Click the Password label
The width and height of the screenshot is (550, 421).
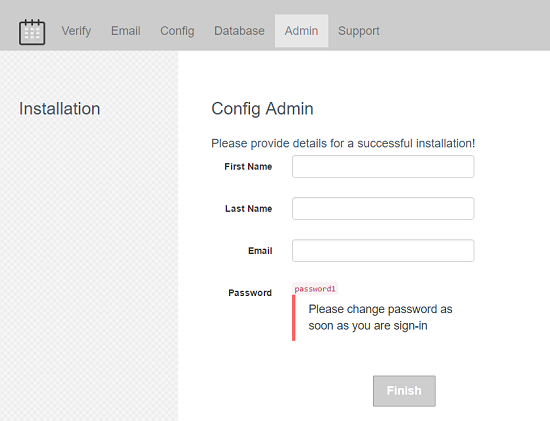[x=250, y=293]
